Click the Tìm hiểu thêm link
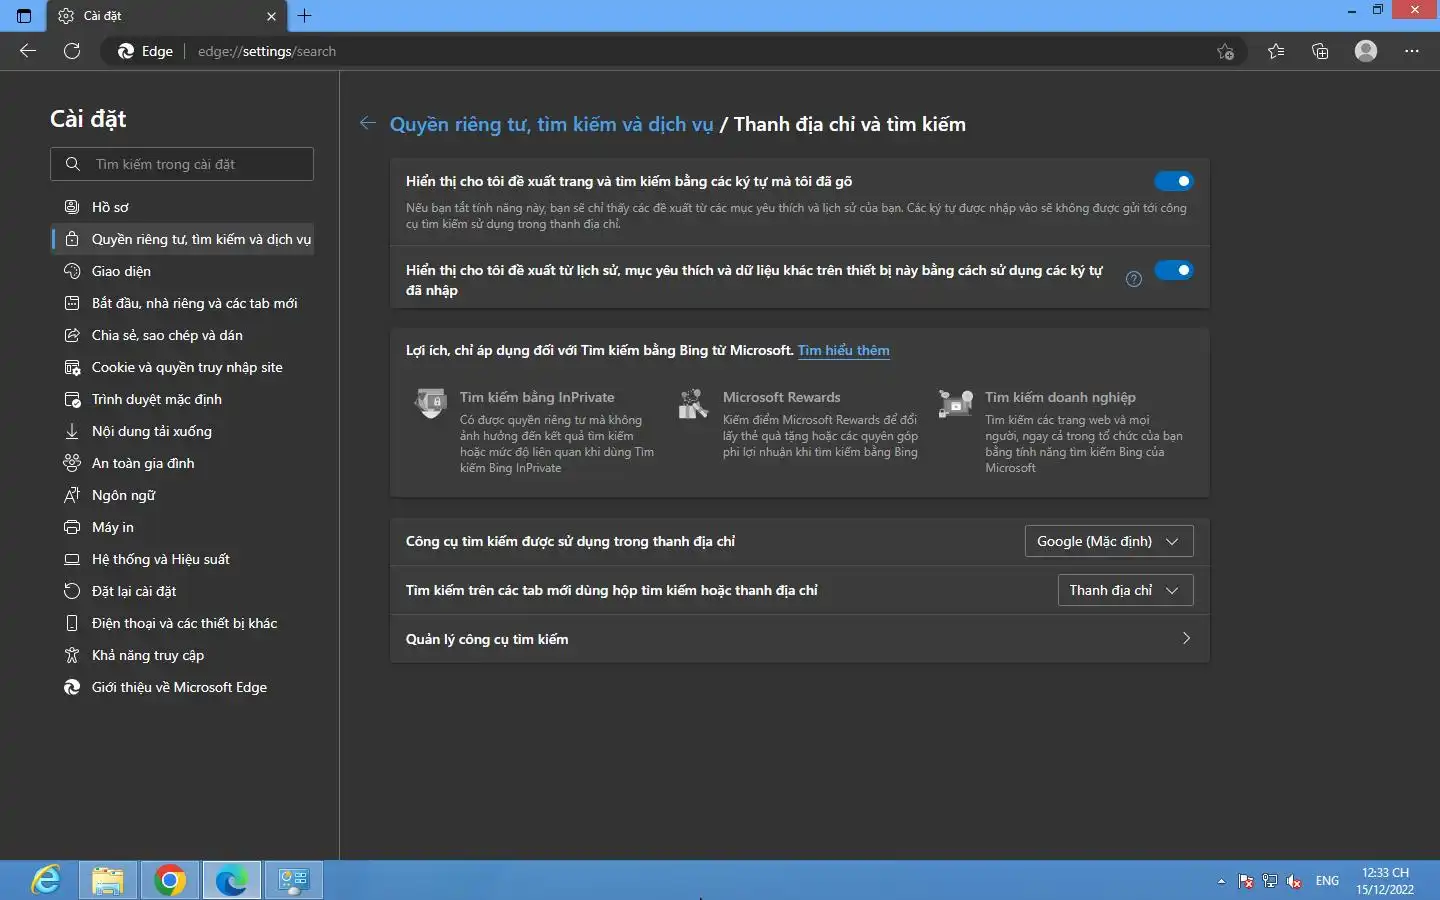 (843, 350)
